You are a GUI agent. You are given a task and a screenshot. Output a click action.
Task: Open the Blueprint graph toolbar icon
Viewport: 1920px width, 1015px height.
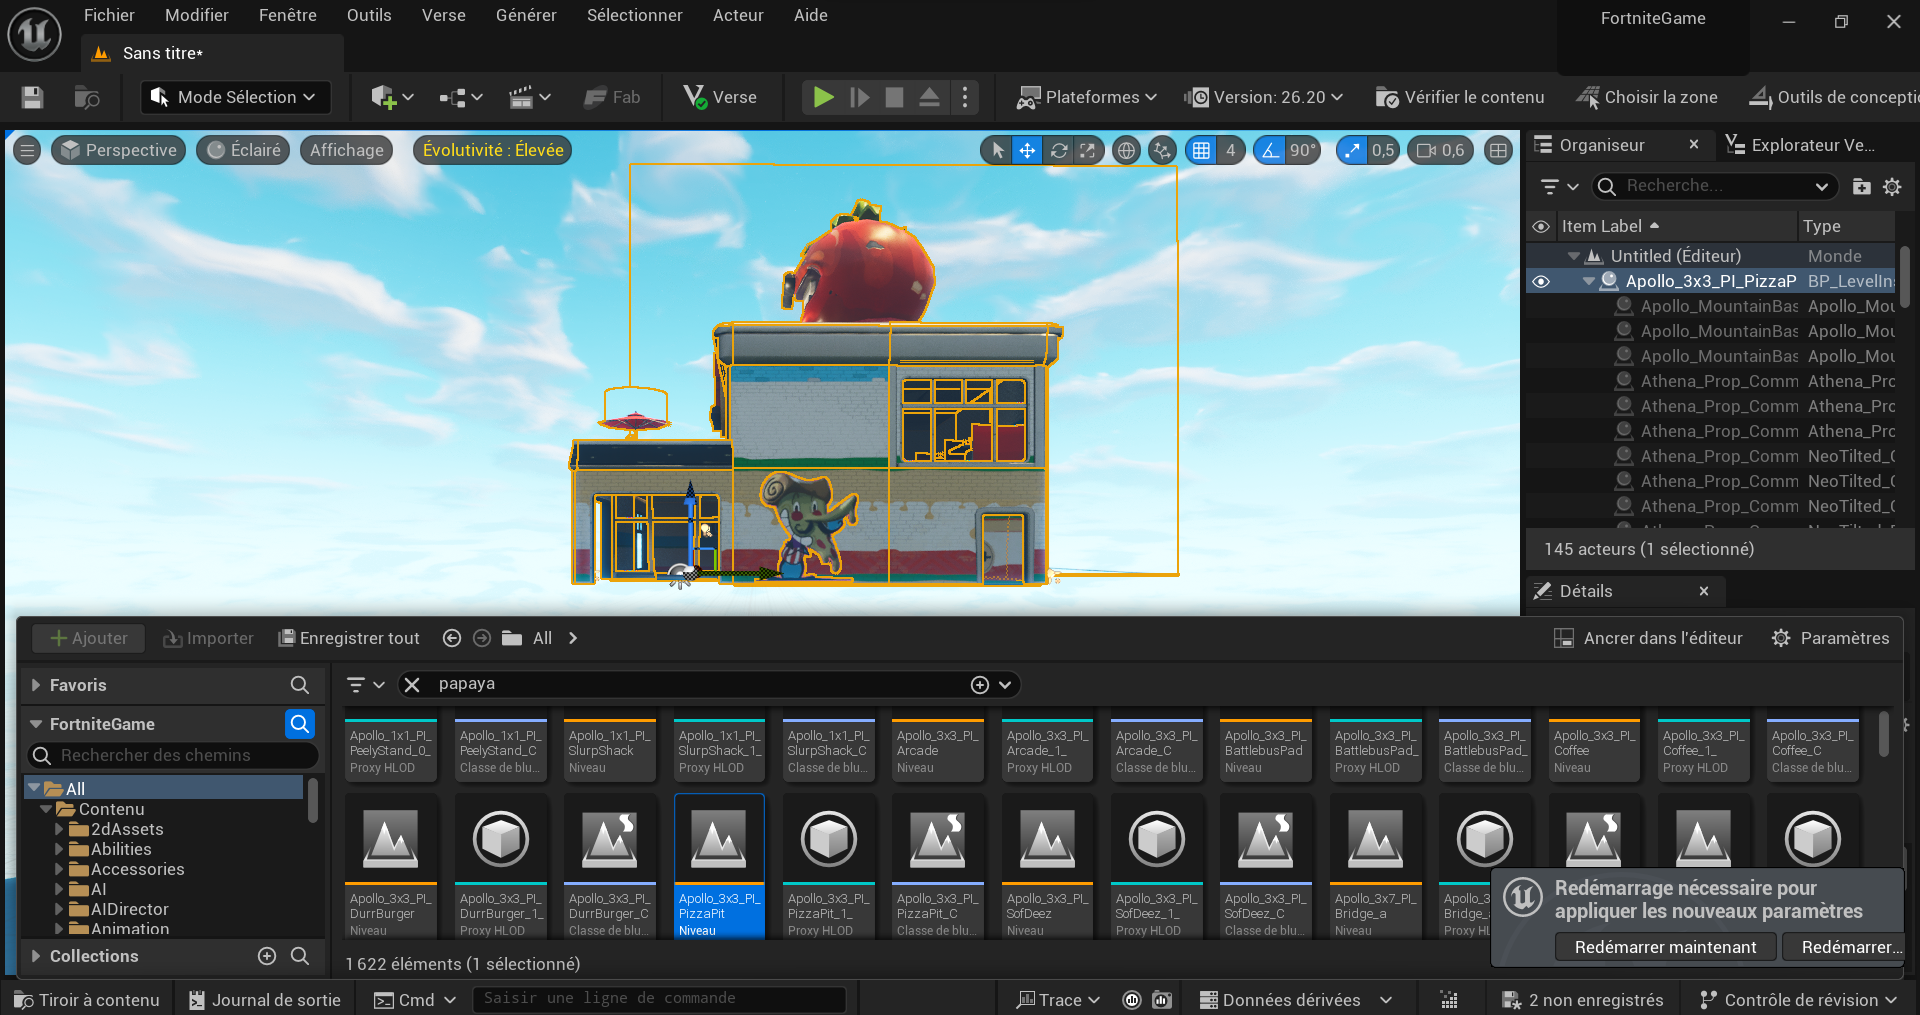coord(460,97)
